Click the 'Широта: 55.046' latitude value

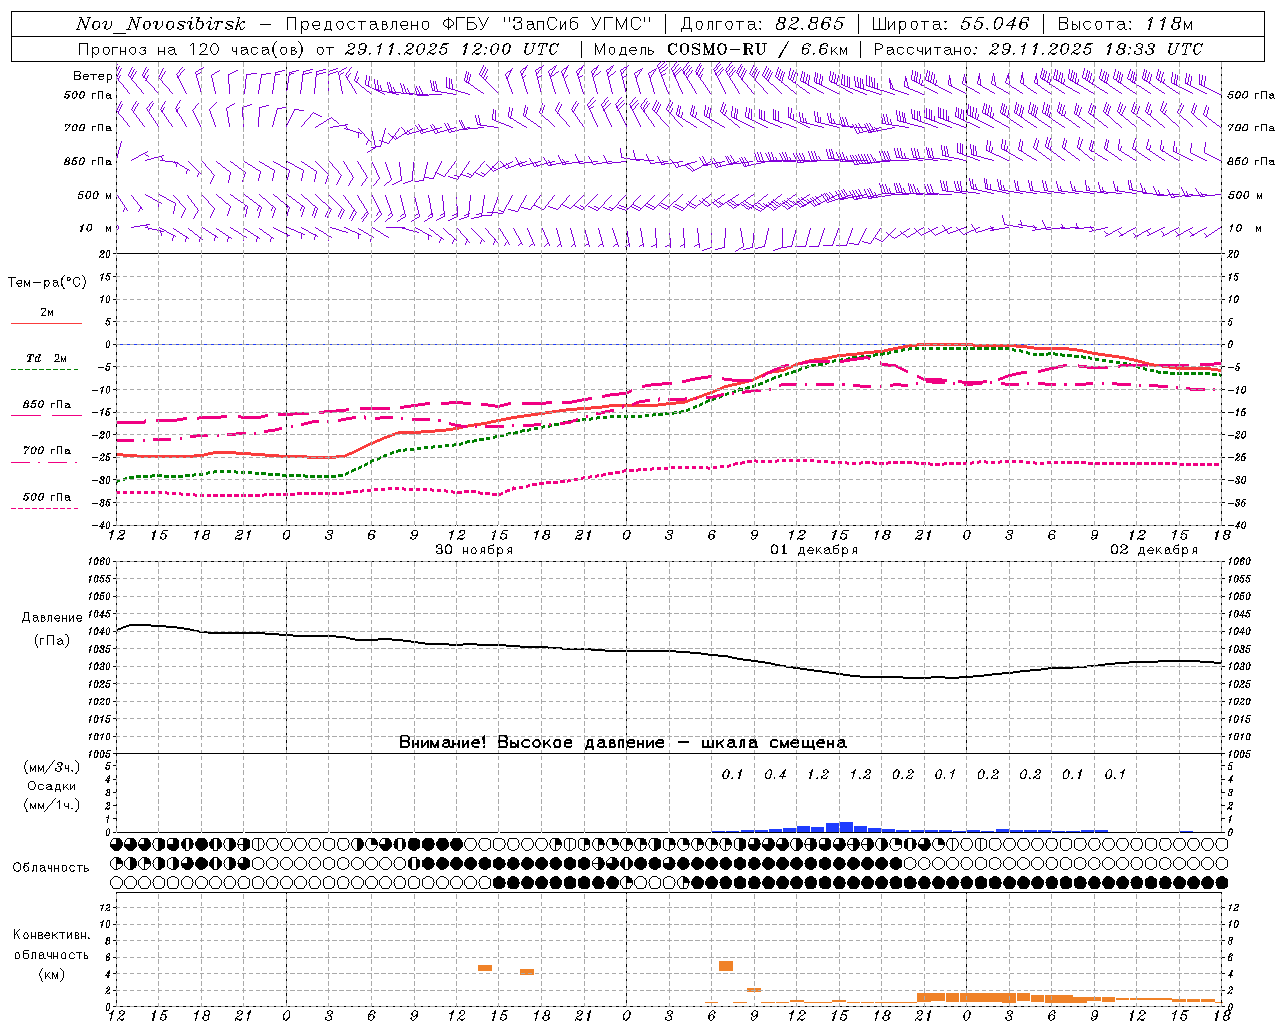point(950,24)
